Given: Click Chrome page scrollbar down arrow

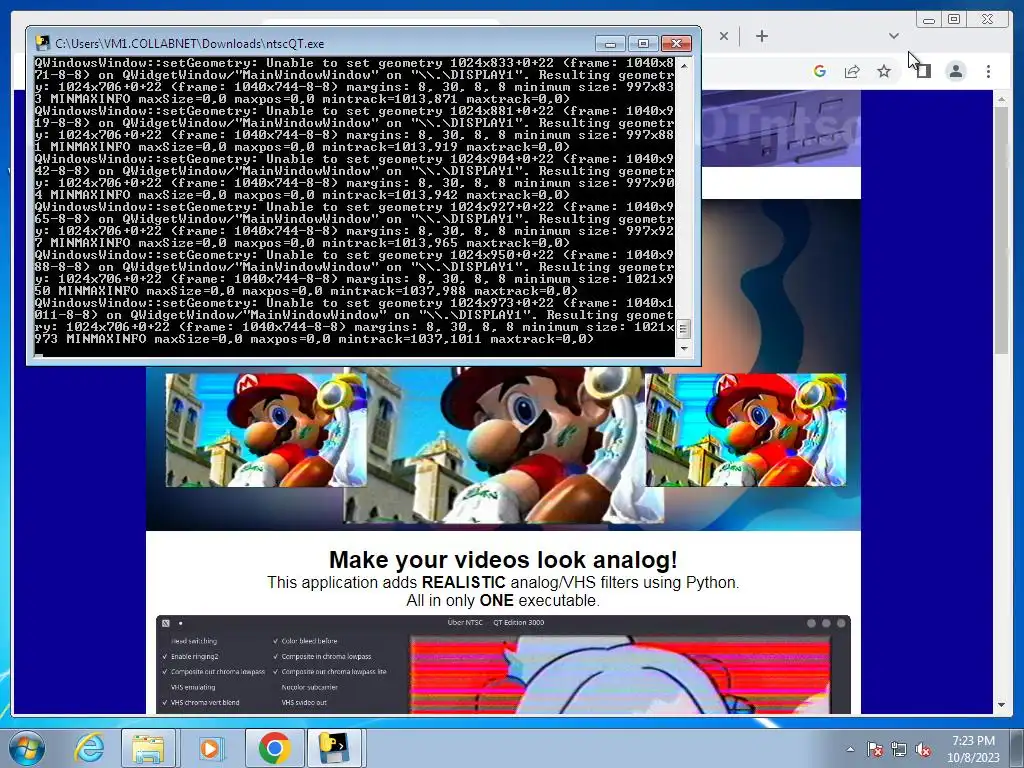Looking at the screenshot, I should 1001,705.
